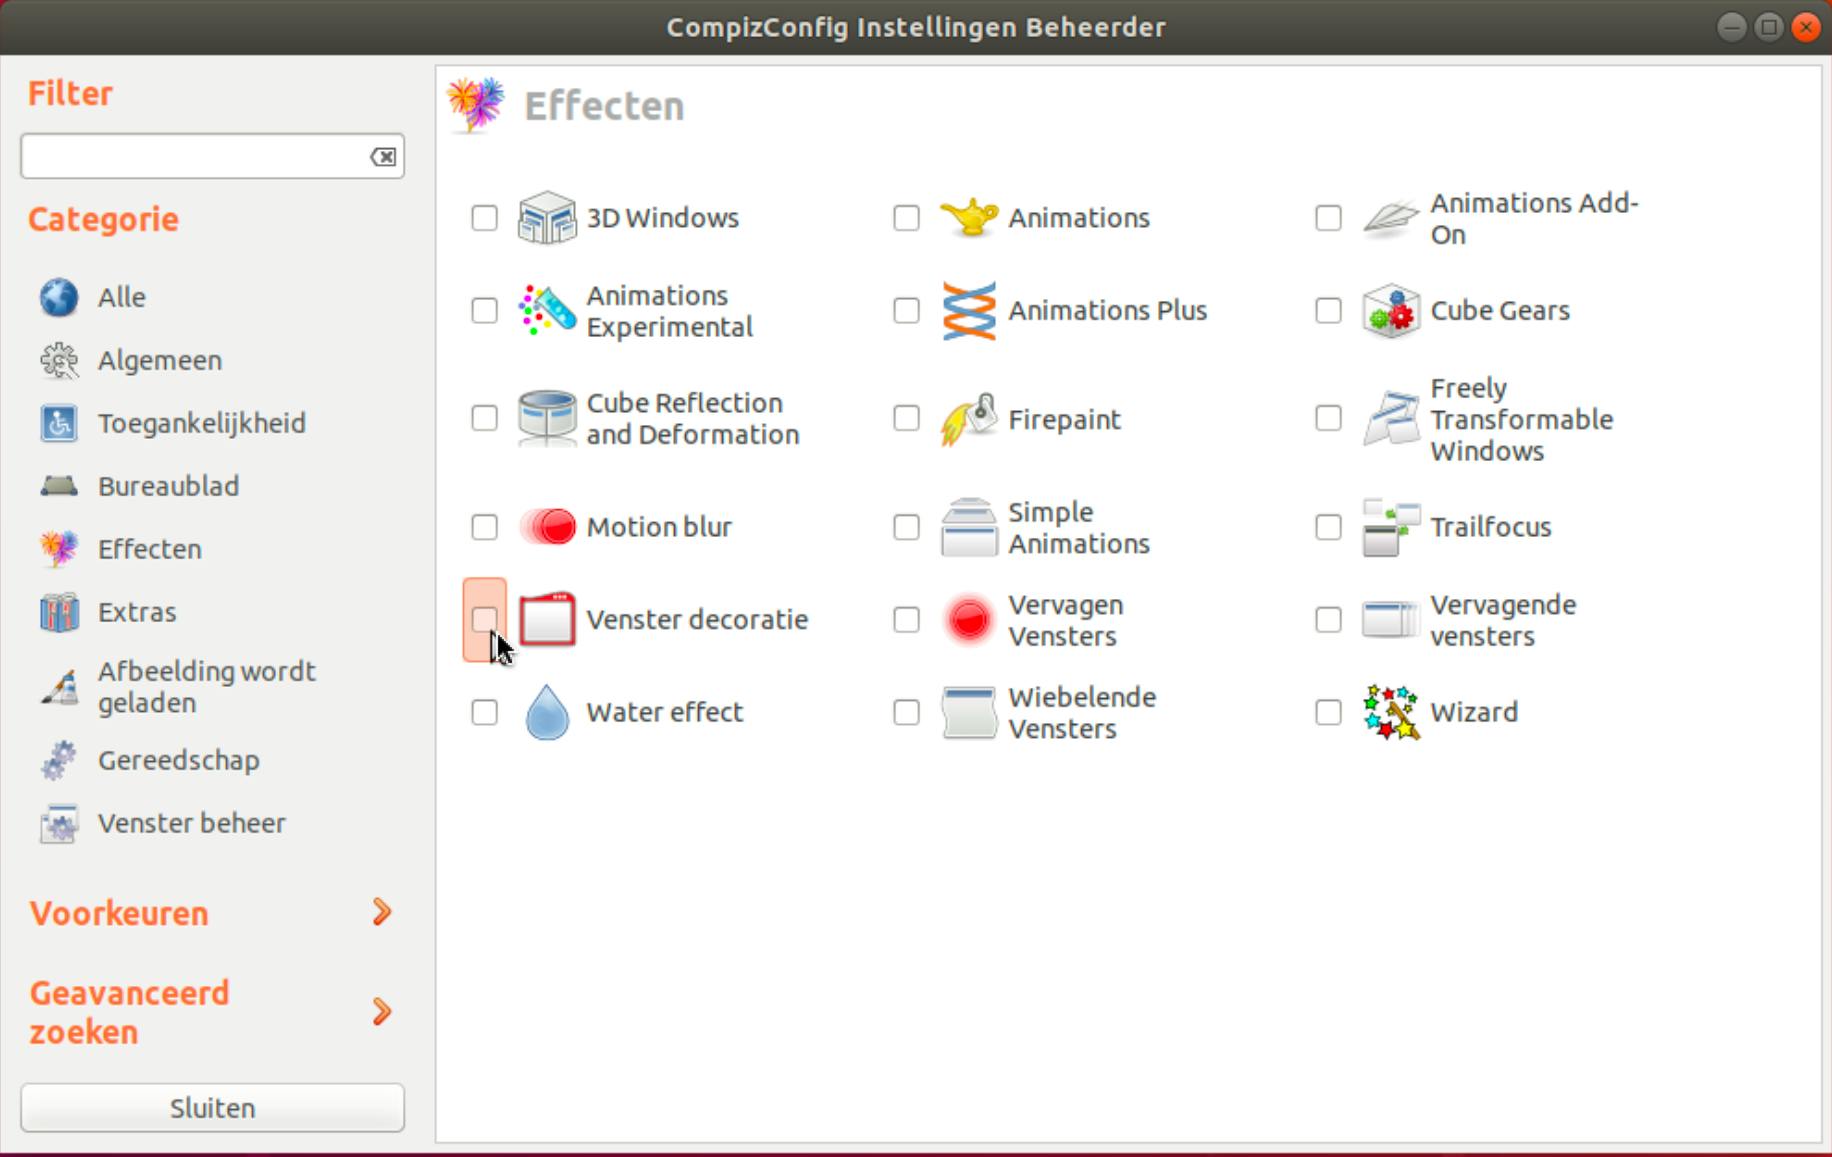Select the Effecten category
The image size is (1832, 1157).
(x=150, y=549)
